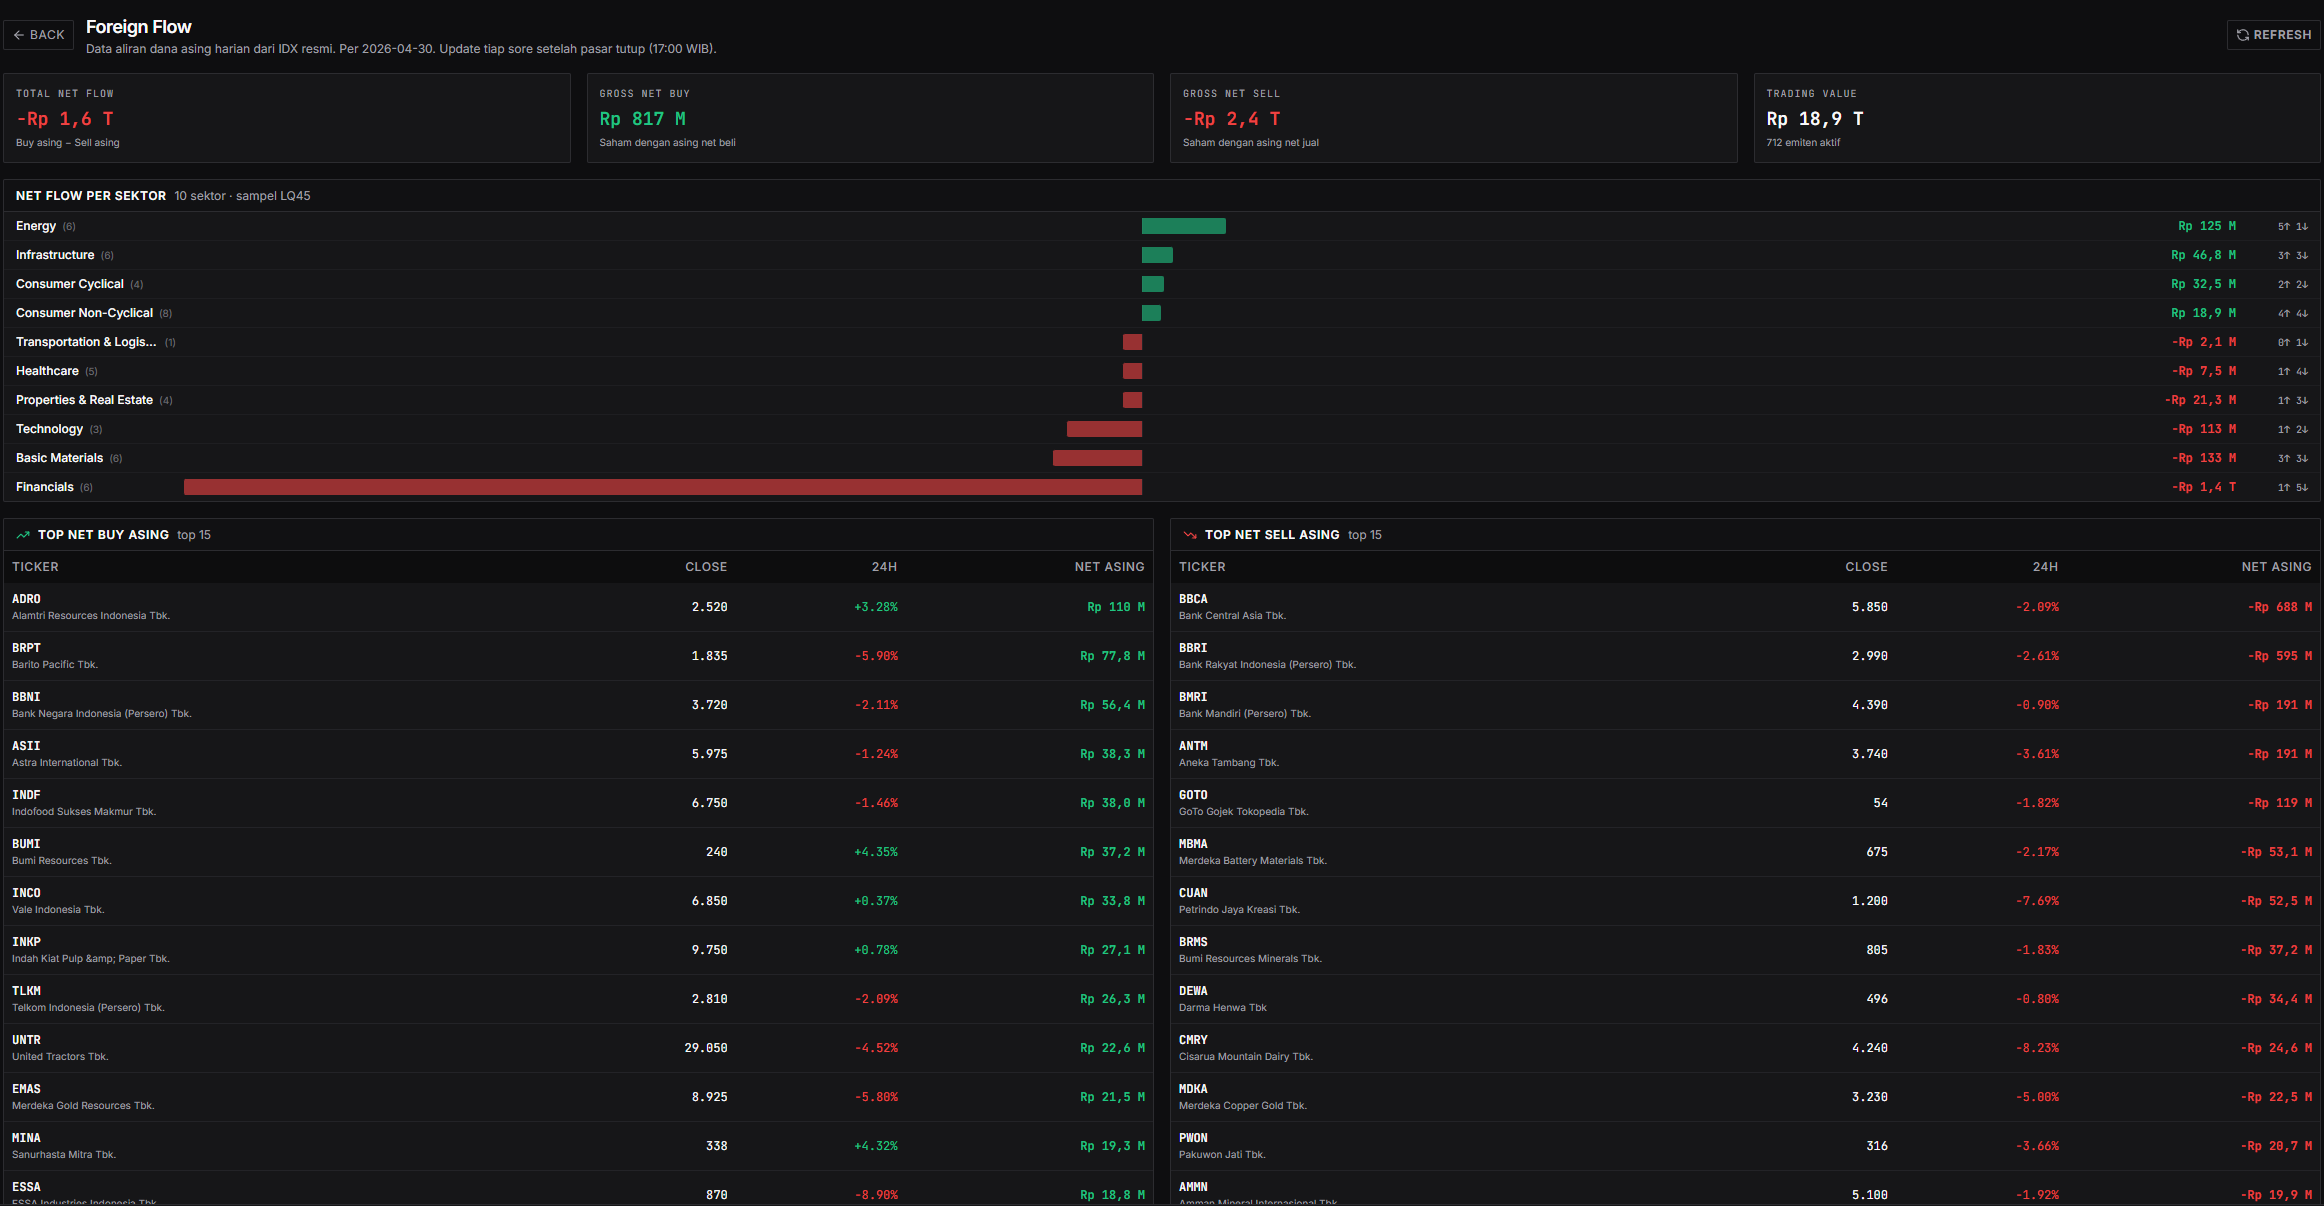Click the Financials sector label
Screen dimensions: 2324x1206
(x=45, y=487)
